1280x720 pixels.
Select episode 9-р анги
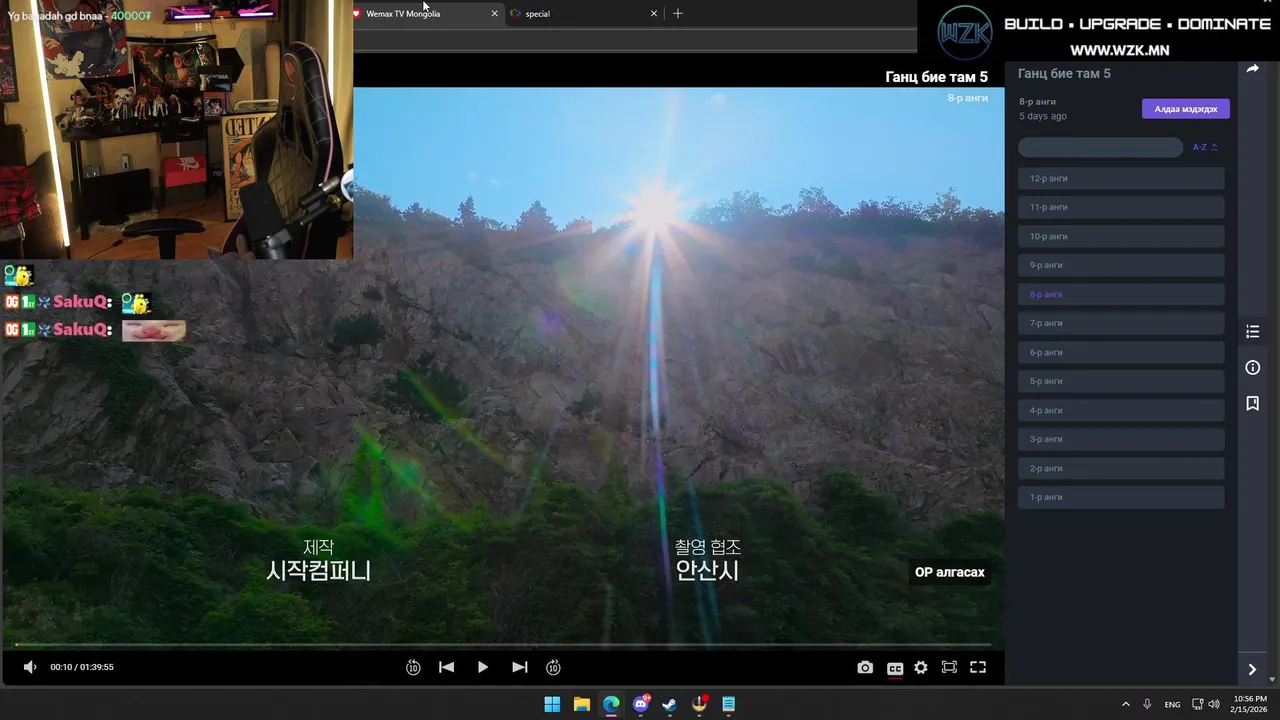1121,266
